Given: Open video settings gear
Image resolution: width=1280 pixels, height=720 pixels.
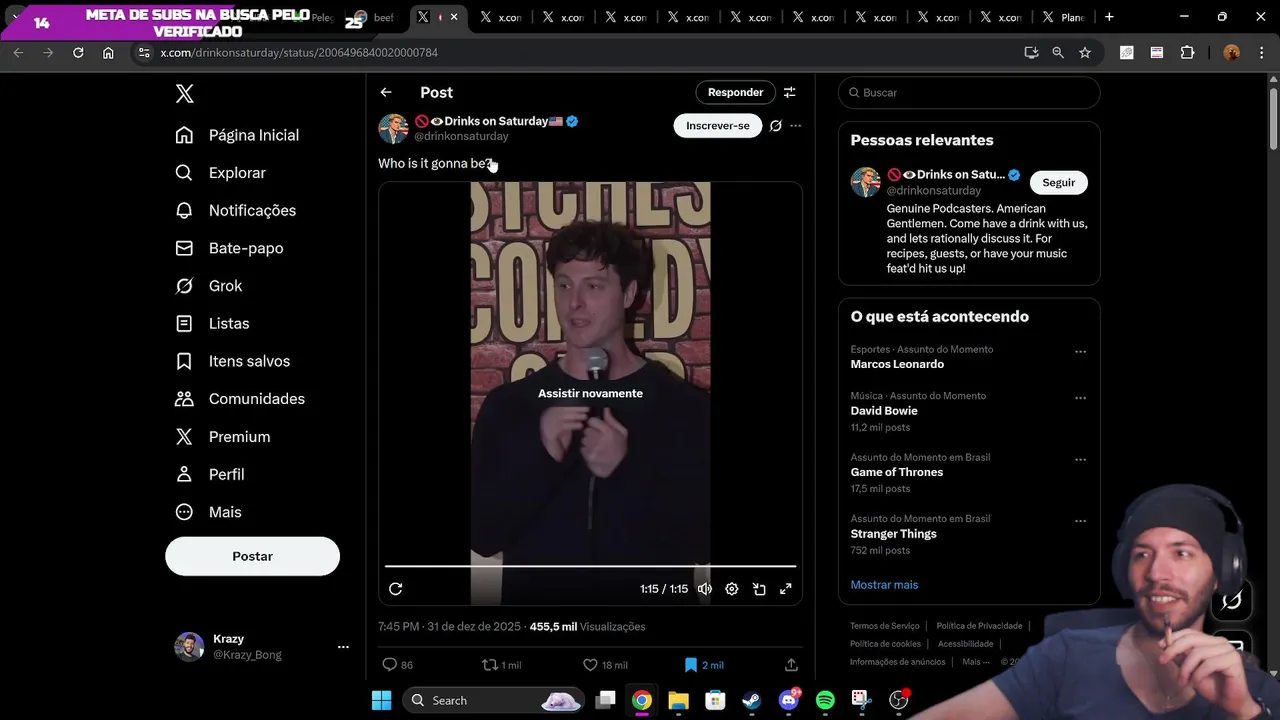Looking at the screenshot, I should [732, 589].
